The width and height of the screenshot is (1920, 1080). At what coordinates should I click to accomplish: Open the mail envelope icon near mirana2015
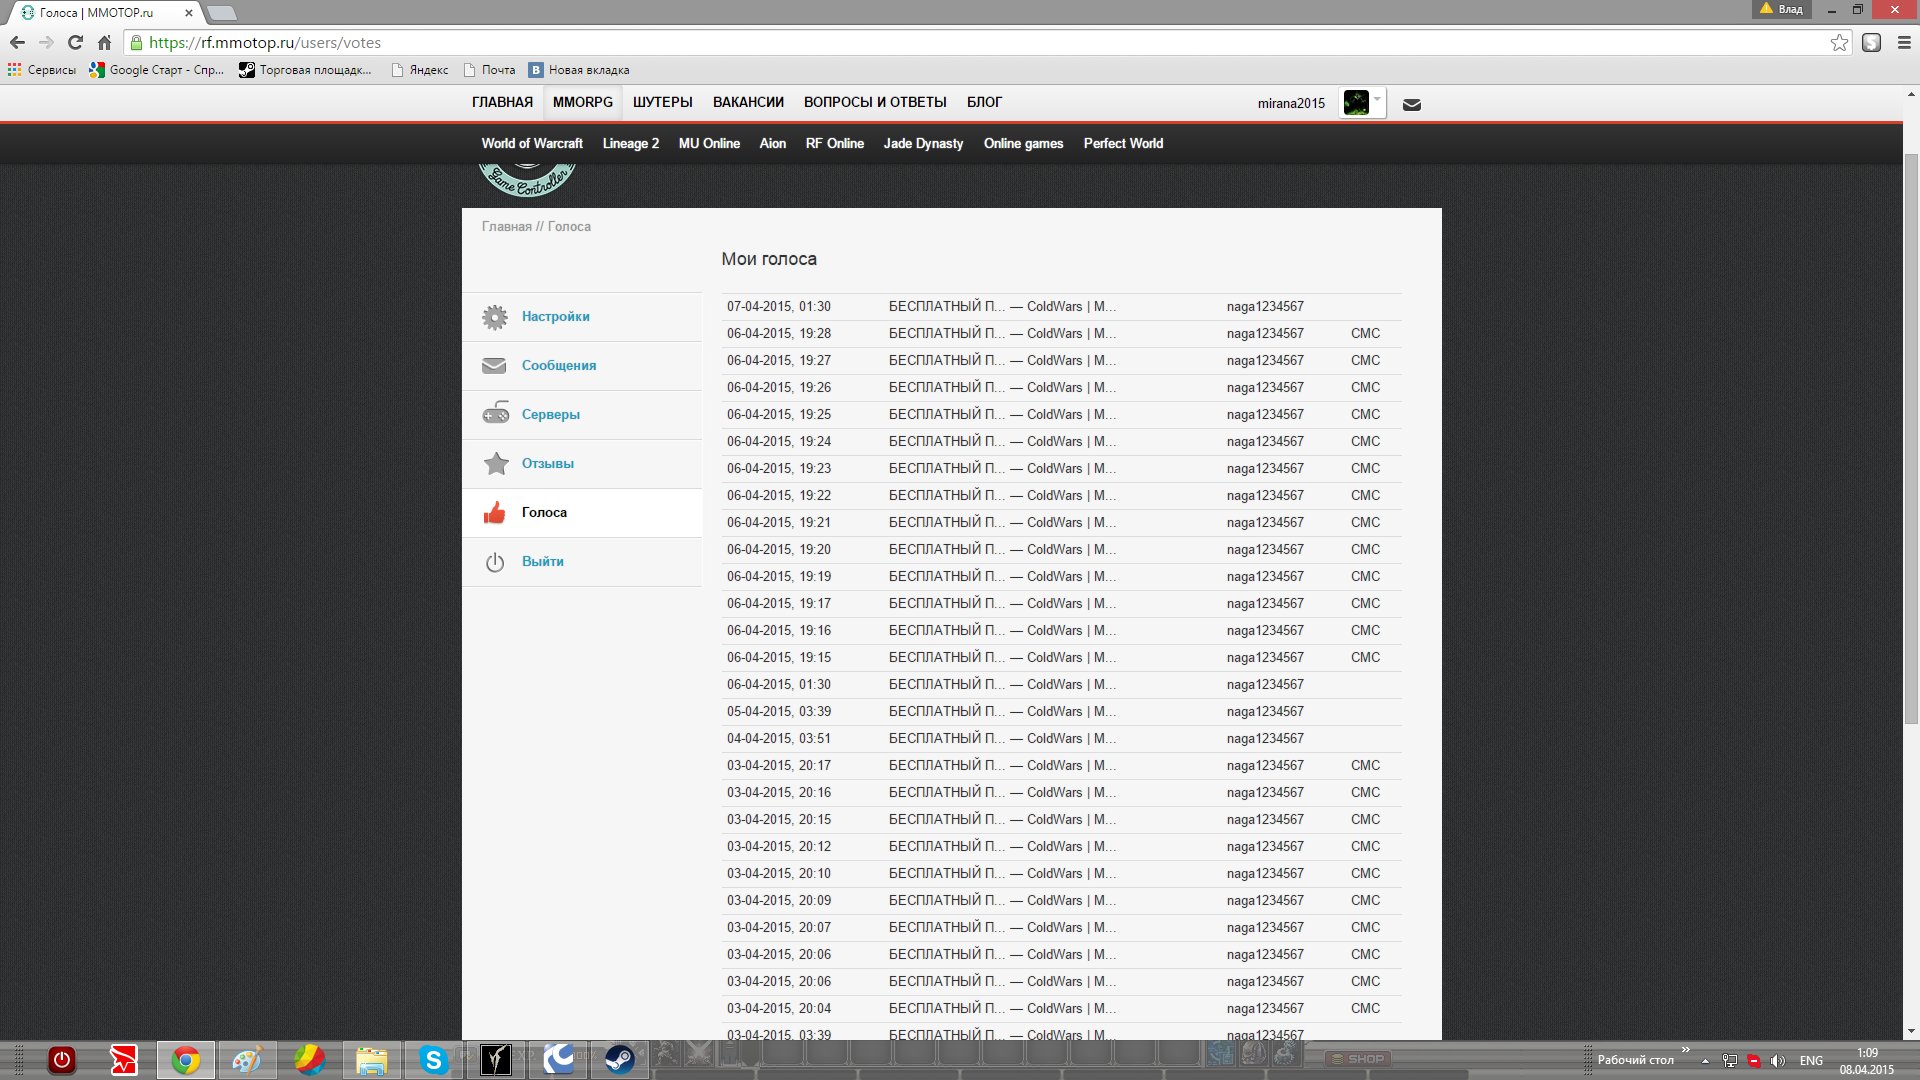point(1412,104)
